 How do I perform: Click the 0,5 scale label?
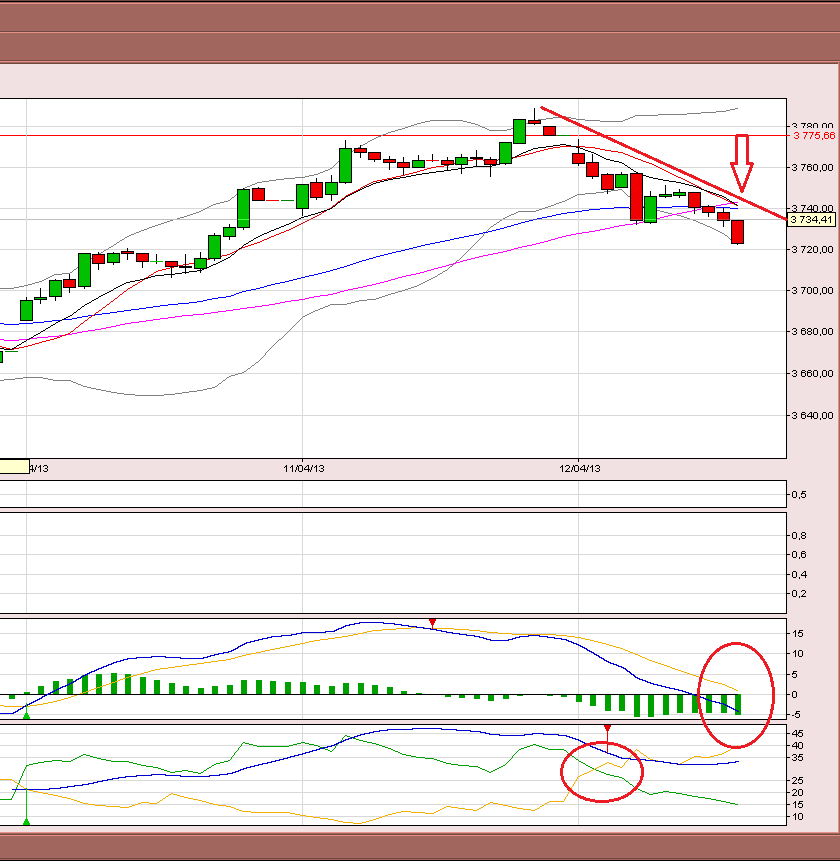(x=799, y=495)
